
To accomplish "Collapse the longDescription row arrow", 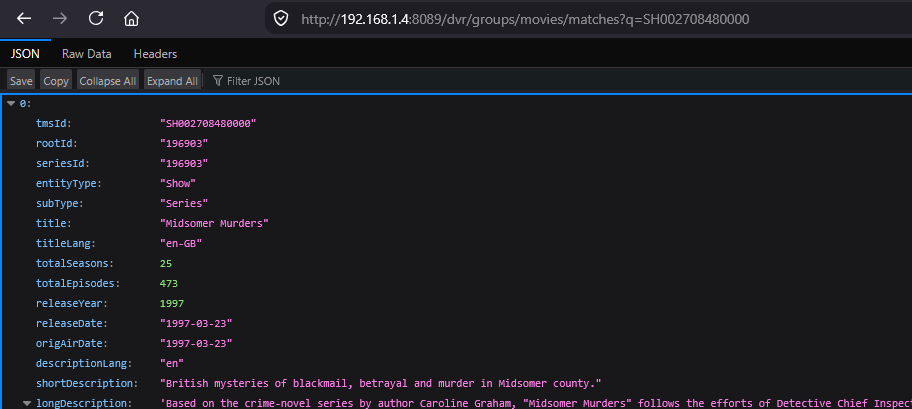I will point(27,403).
